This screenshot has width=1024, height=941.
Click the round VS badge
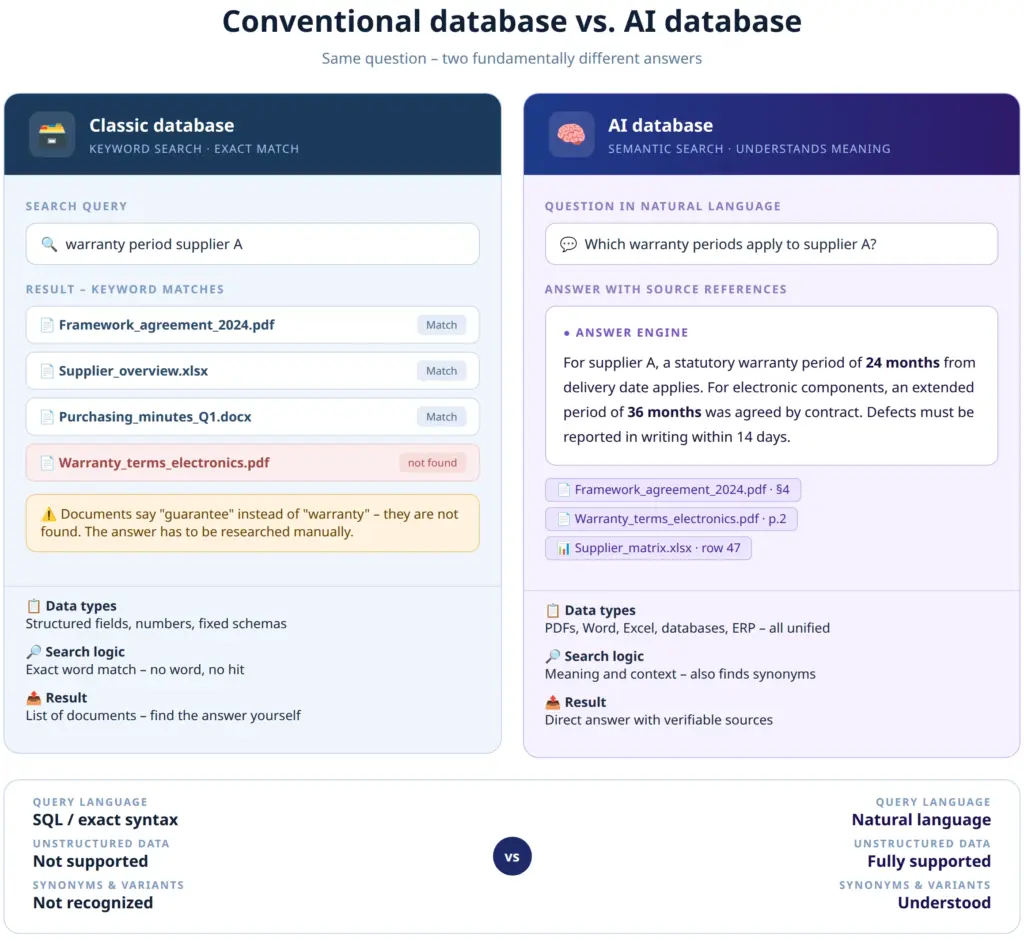click(512, 857)
